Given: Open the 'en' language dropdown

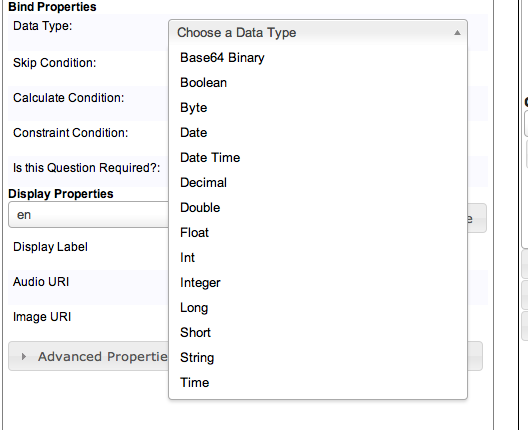Looking at the screenshot, I should click(x=88, y=215).
